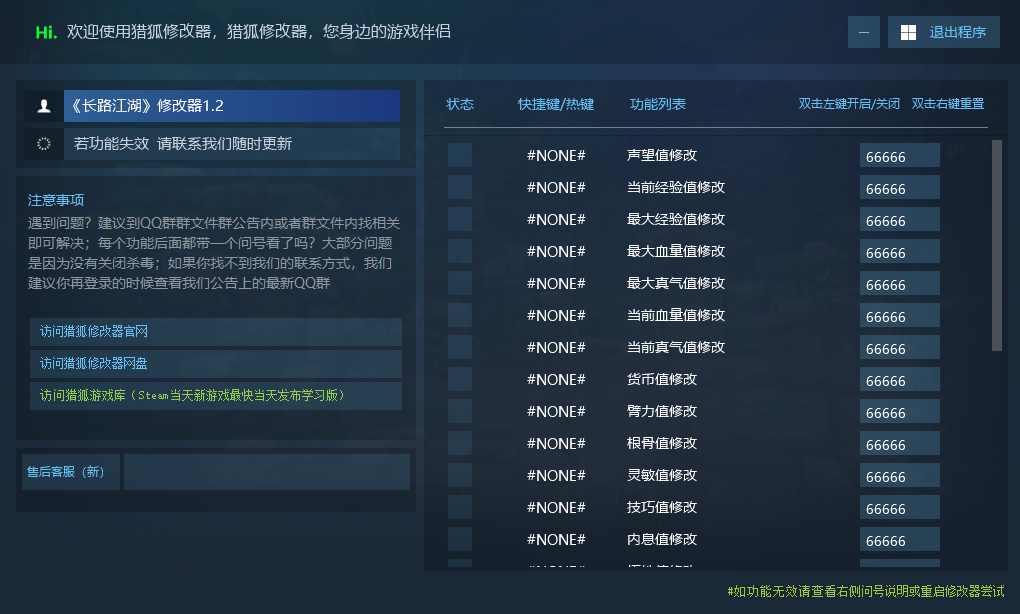Click the 66666 value field for 最大血量值修改

coord(900,251)
